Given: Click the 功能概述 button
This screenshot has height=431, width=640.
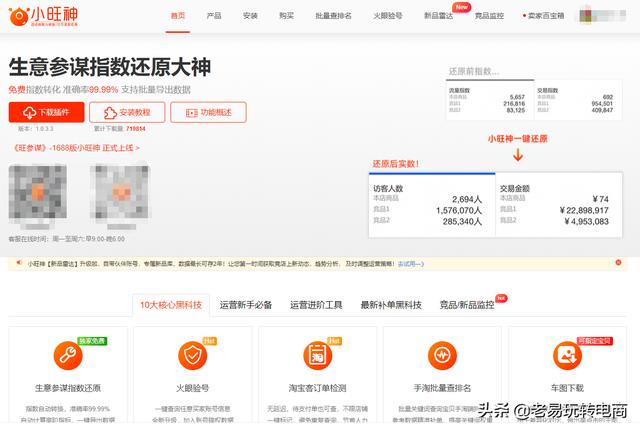Looking at the screenshot, I should coord(207,112).
